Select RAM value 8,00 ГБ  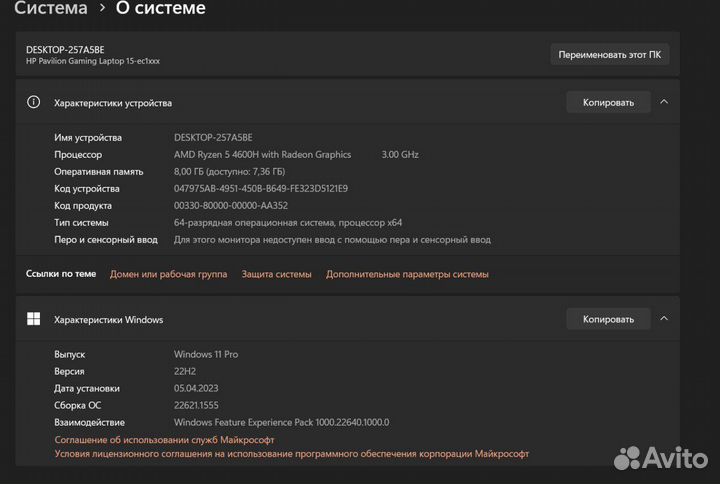[x=229, y=172]
